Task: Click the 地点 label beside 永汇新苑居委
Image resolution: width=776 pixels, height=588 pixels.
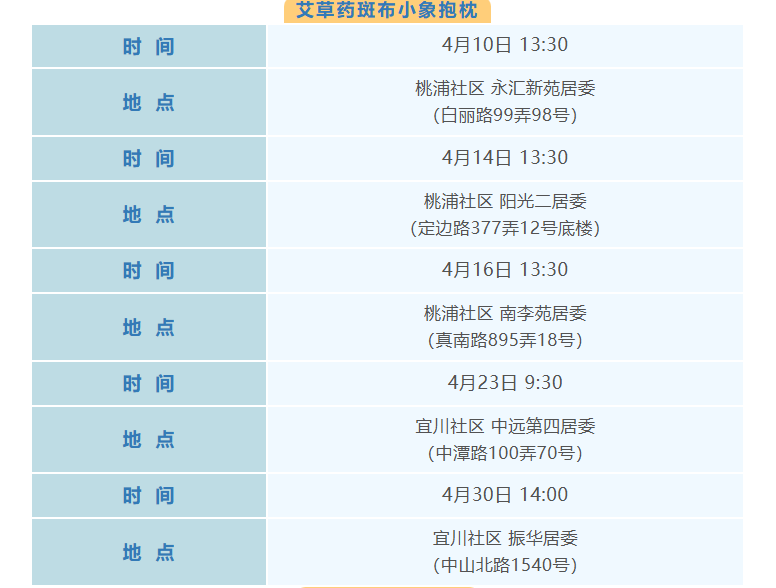Action: [x=149, y=102]
